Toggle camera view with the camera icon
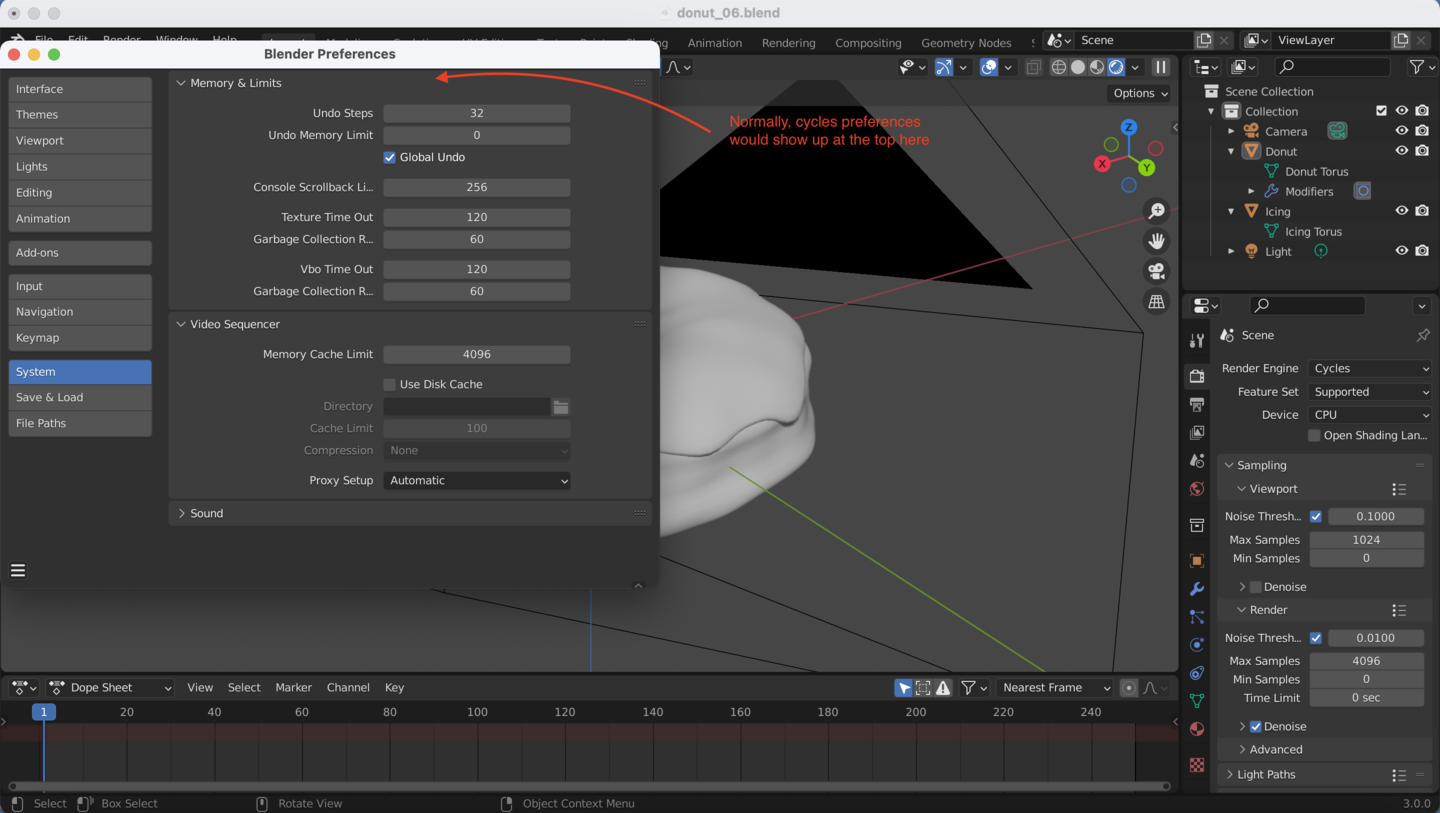Screen dimensions: 1440x813 click(1157, 271)
